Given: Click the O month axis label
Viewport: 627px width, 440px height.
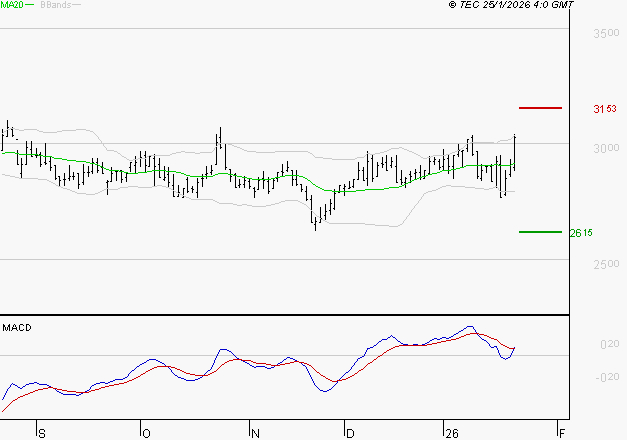Looking at the screenshot, I should tap(146, 434).
